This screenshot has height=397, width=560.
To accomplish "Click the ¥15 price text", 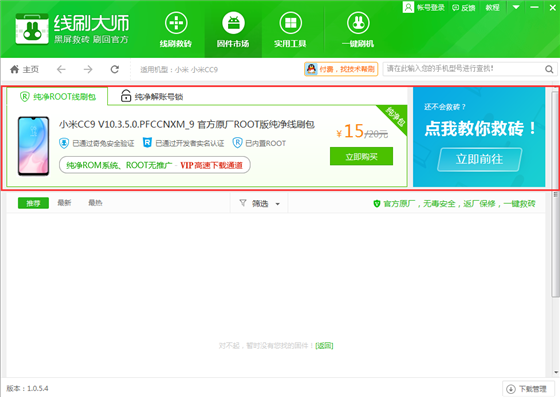I will click(x=350, y=131).
